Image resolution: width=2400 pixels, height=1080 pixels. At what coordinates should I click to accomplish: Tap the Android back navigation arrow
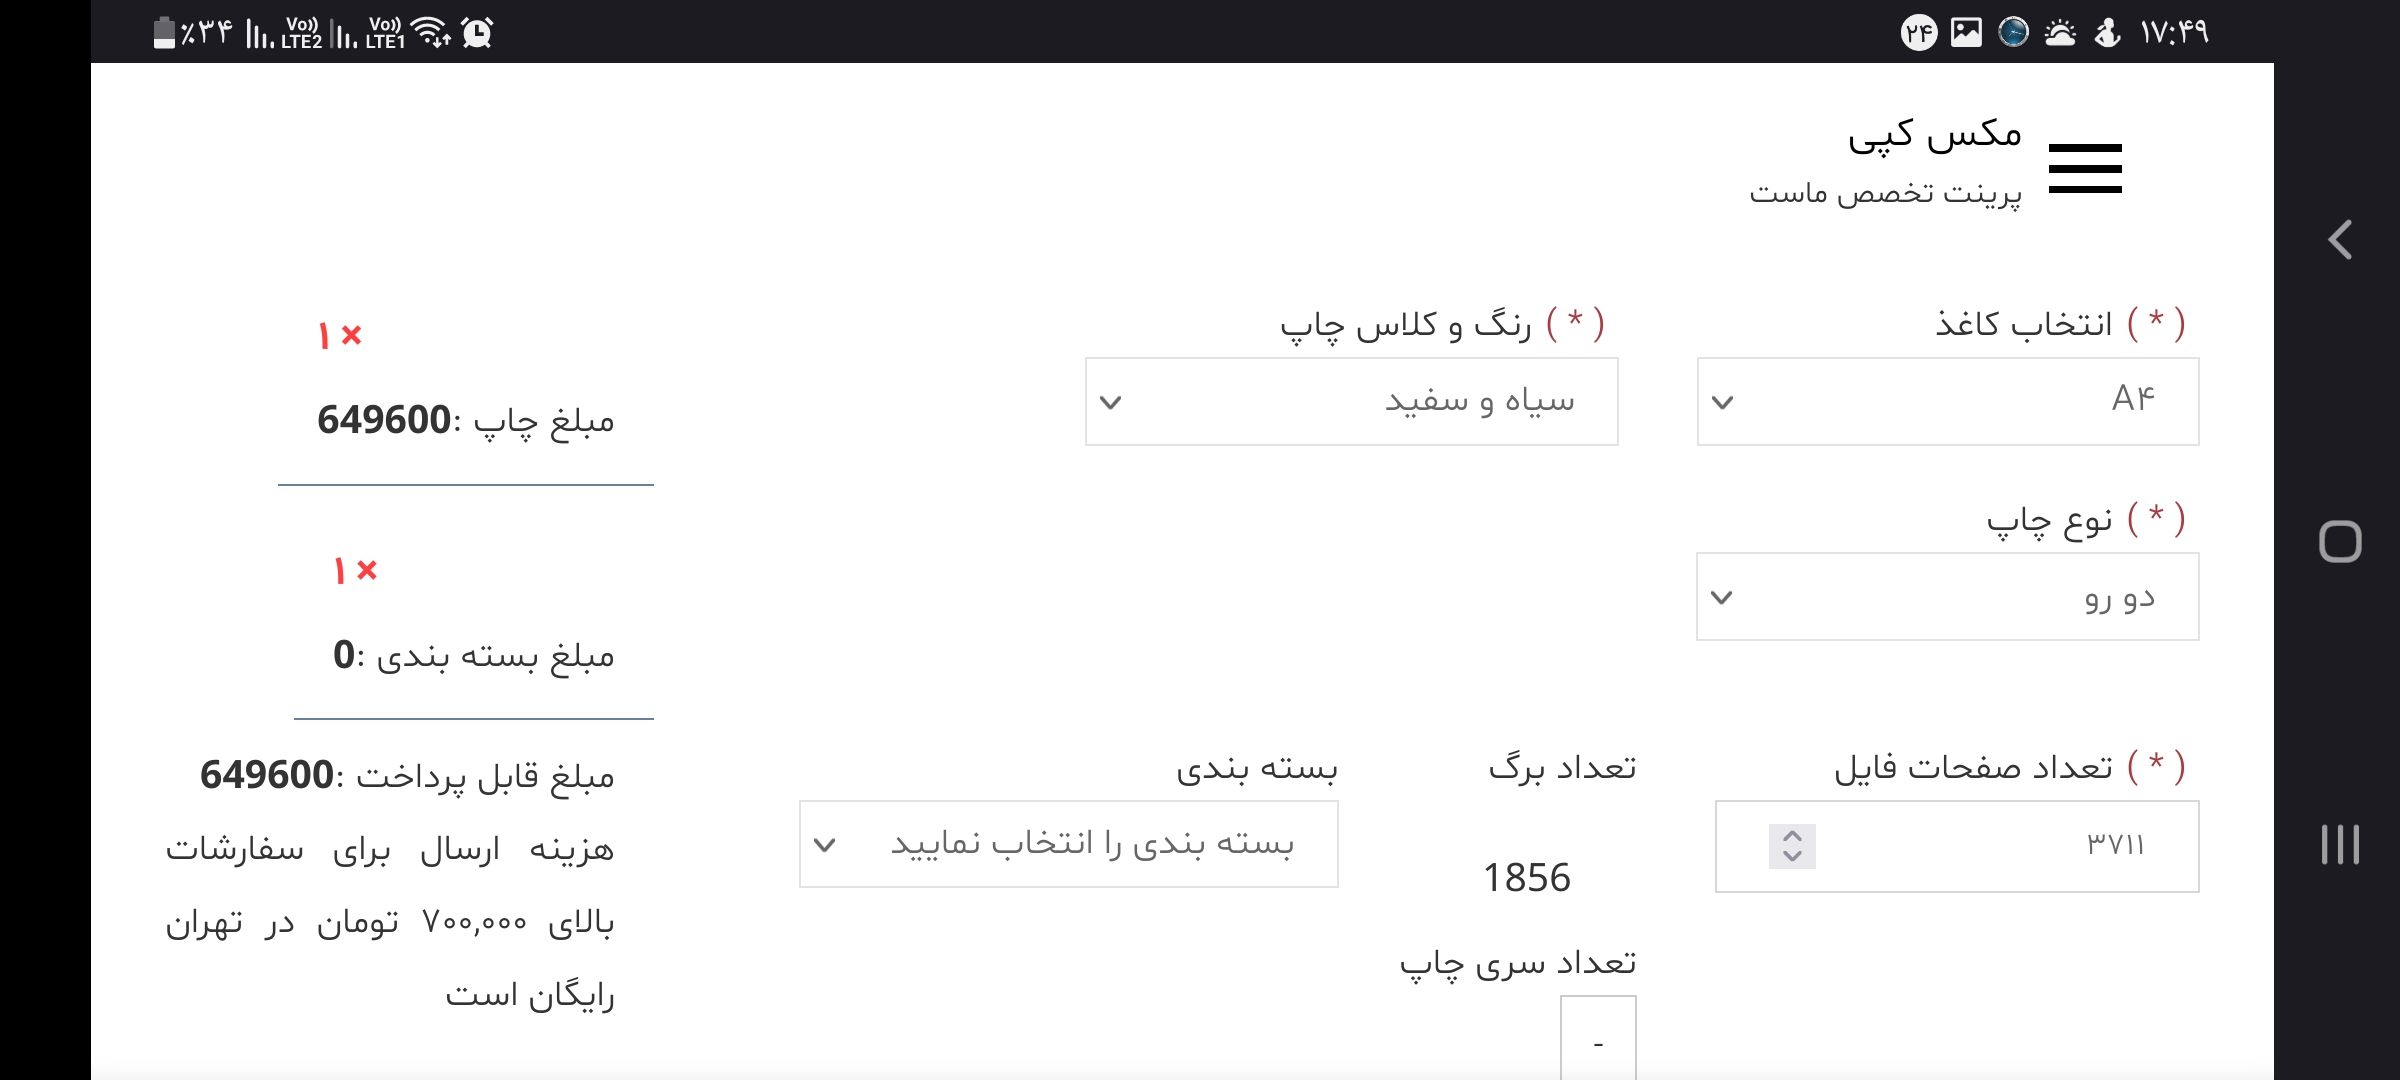[2340, 240]
